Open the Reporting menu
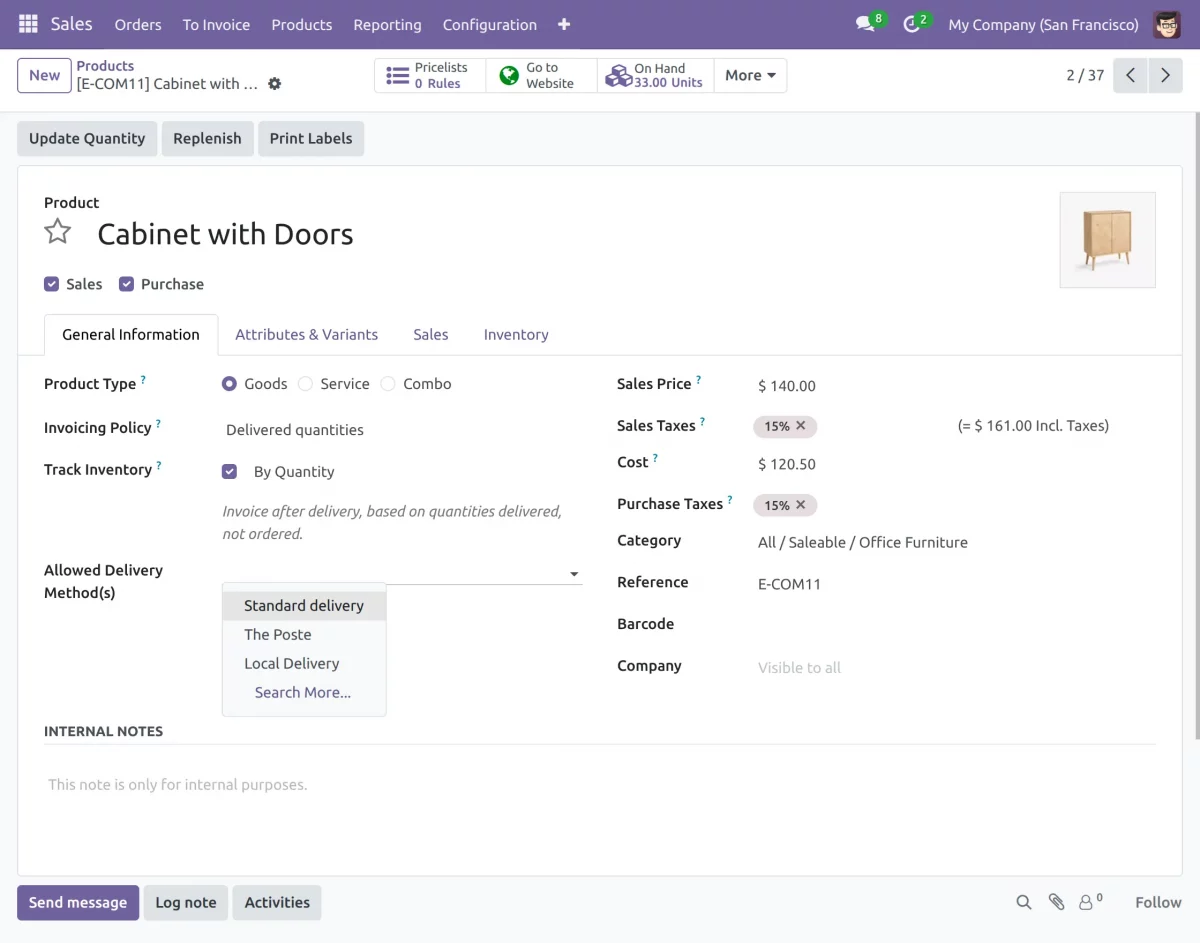1200x943 pixels. (x=387, y=24)
